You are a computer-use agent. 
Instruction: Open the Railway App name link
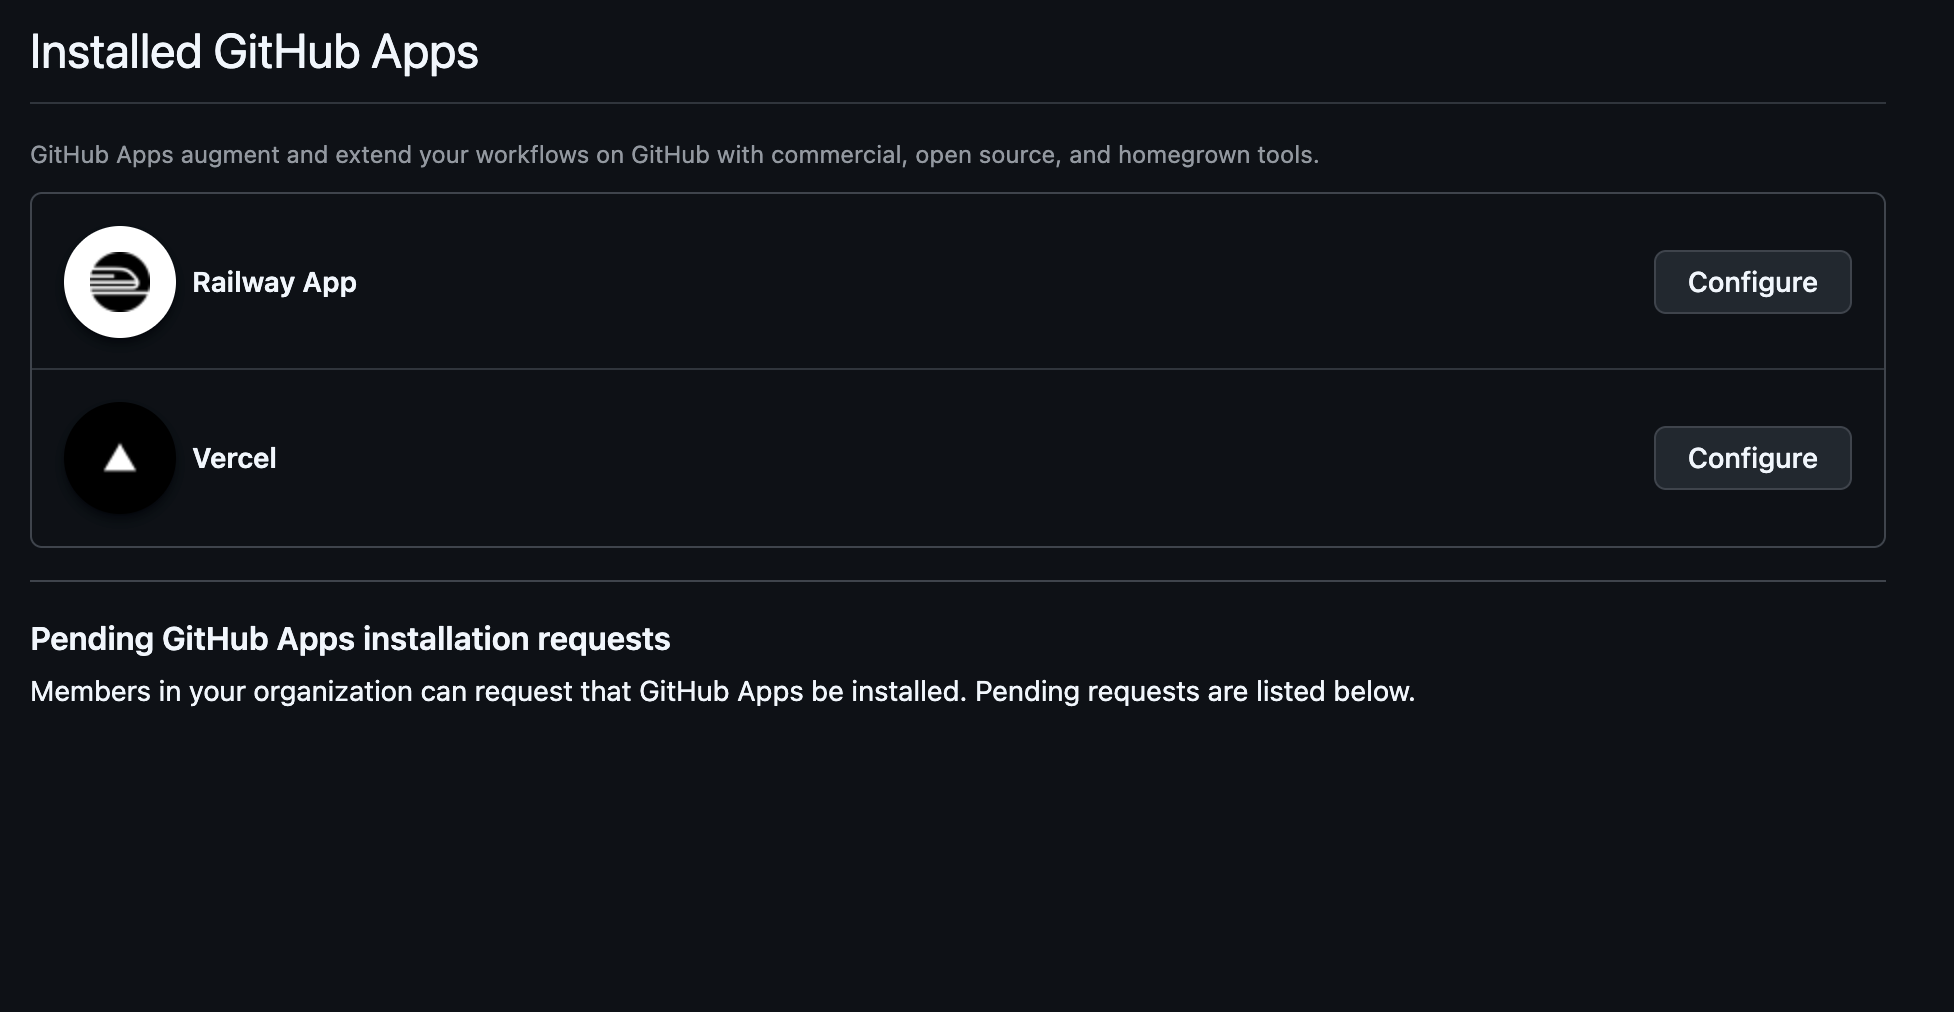pyautogui.click(x=274, y=281)
